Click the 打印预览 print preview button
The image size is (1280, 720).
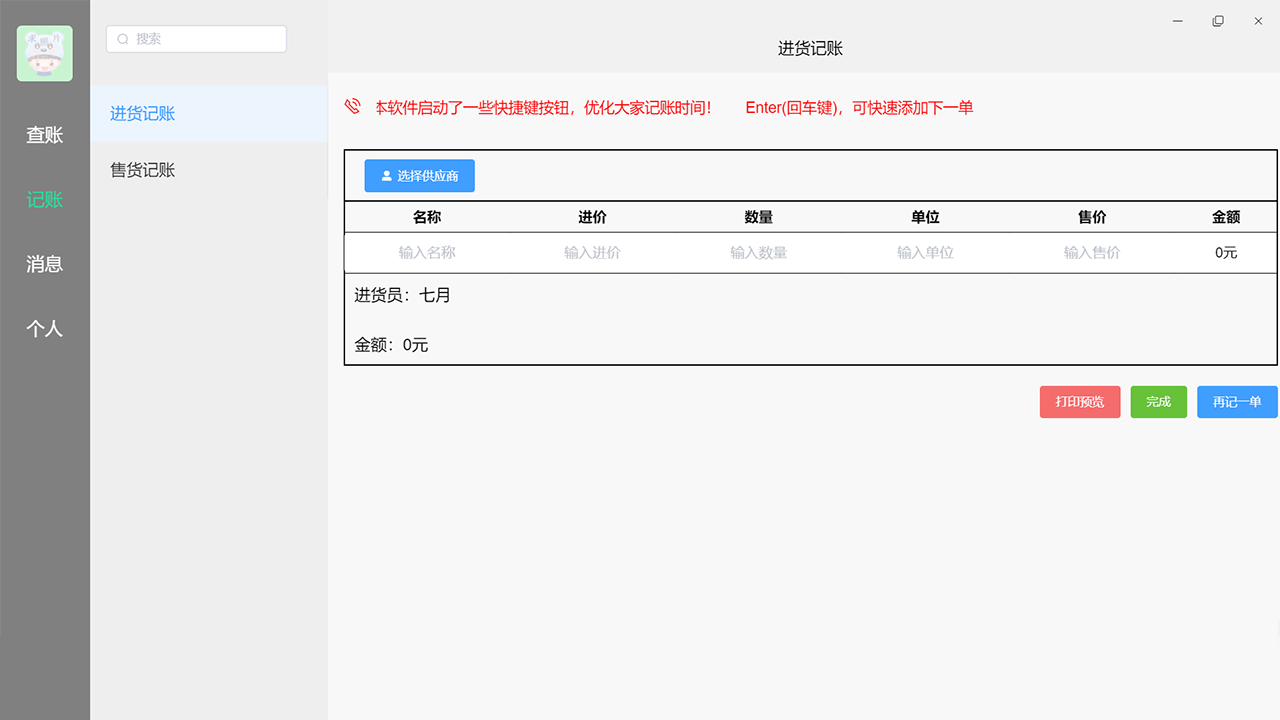point(1080,401)
